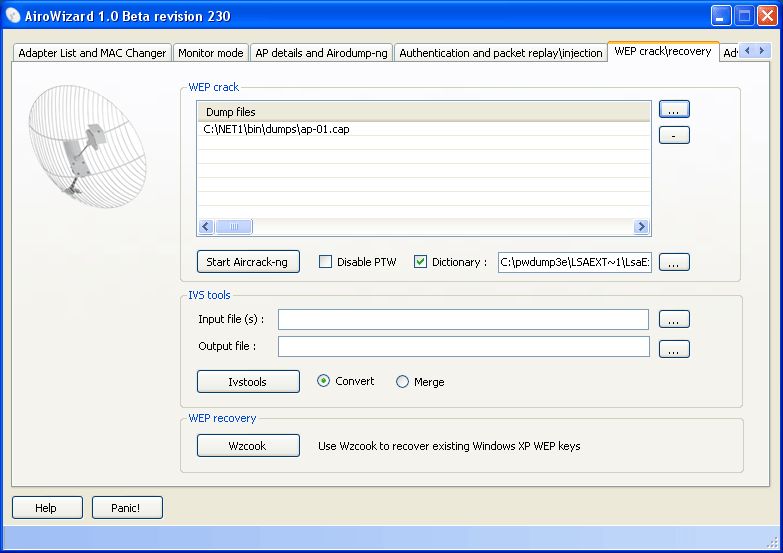Viewport: 783px width, 553px height.
Task: Launch Wzcook to recover WEP keys
Action: coord(248,446)
